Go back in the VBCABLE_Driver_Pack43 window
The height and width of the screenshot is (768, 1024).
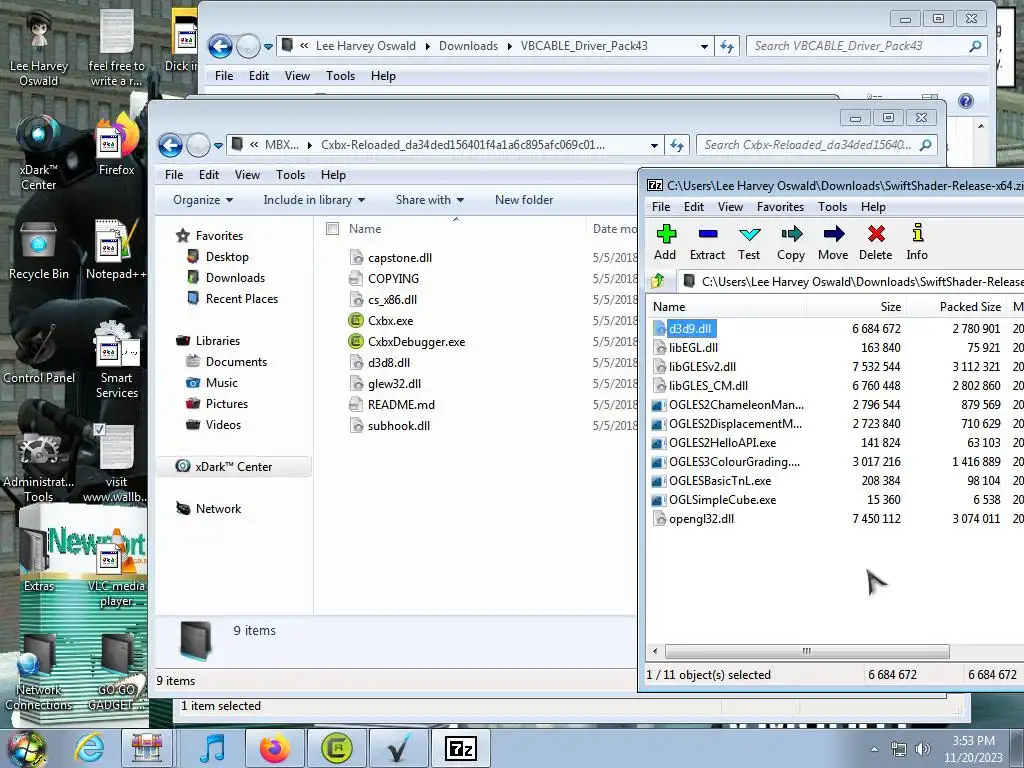pyautogui.click(x=220, y=46)
